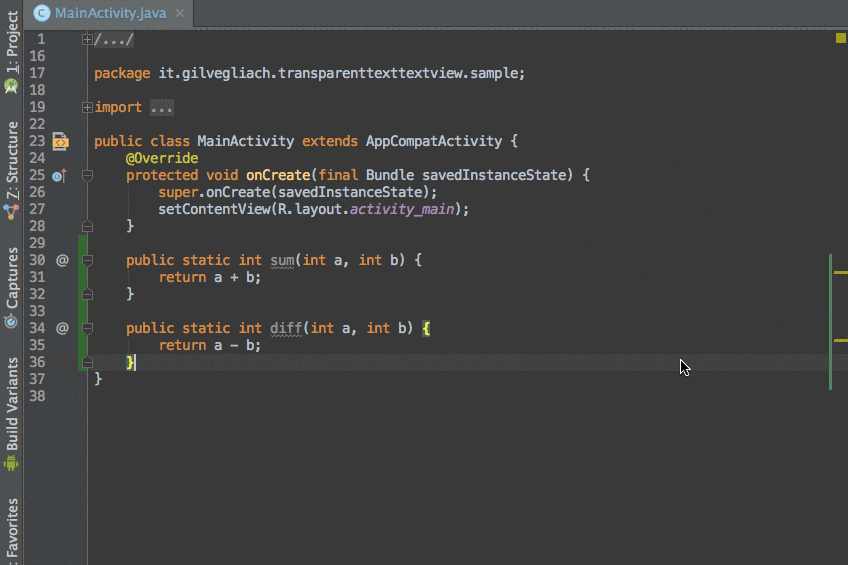The width and height of the screenshot is (848, 565).
Task: Click the yellow inspection status indicator
Action: click(x=840, y=38)
